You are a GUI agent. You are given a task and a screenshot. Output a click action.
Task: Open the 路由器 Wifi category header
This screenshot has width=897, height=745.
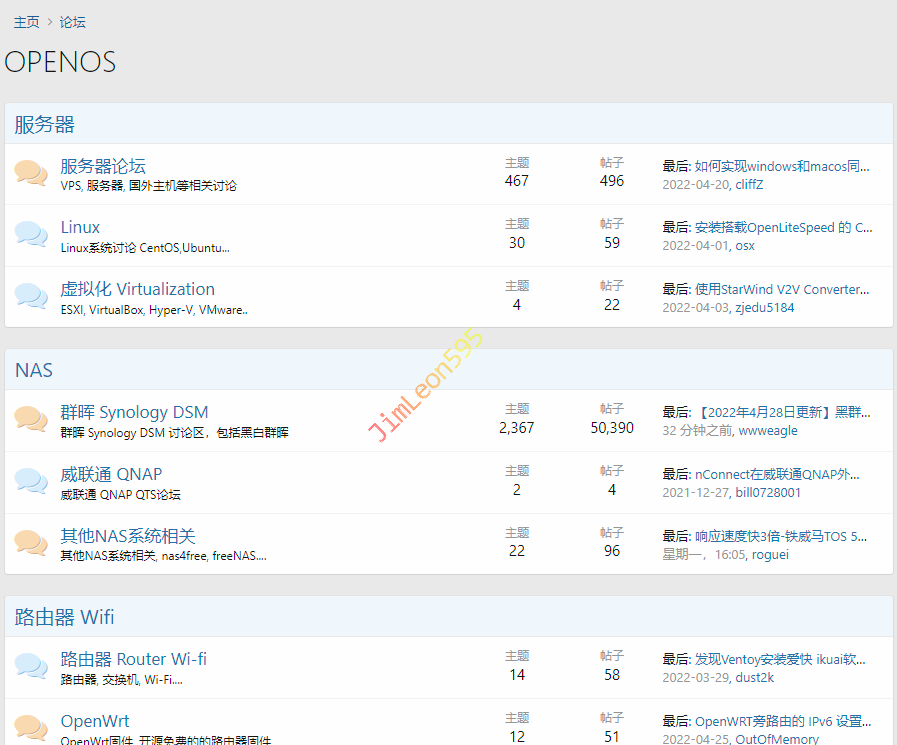click(65, 617)
